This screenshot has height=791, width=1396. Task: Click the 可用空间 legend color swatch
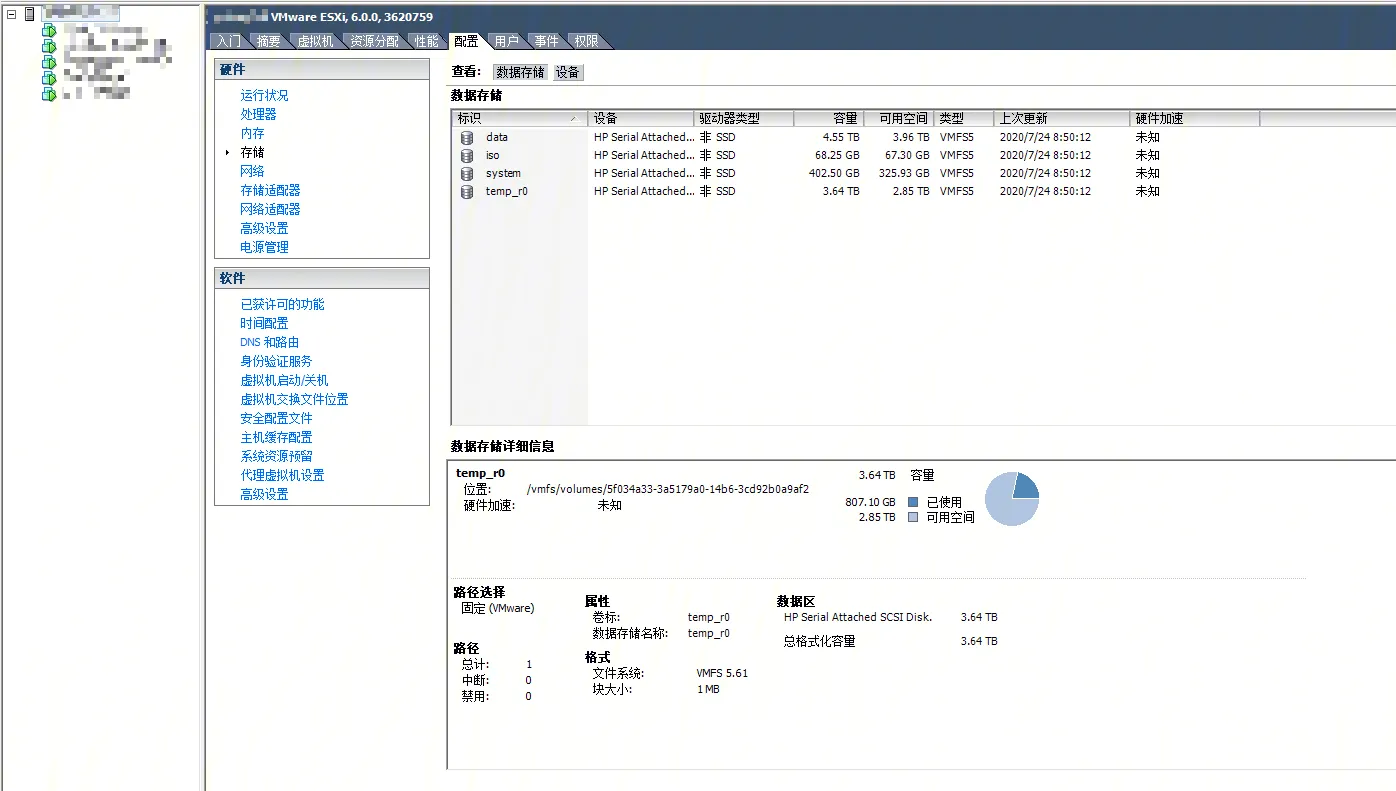pyautogui.click(x=913, y=517)
